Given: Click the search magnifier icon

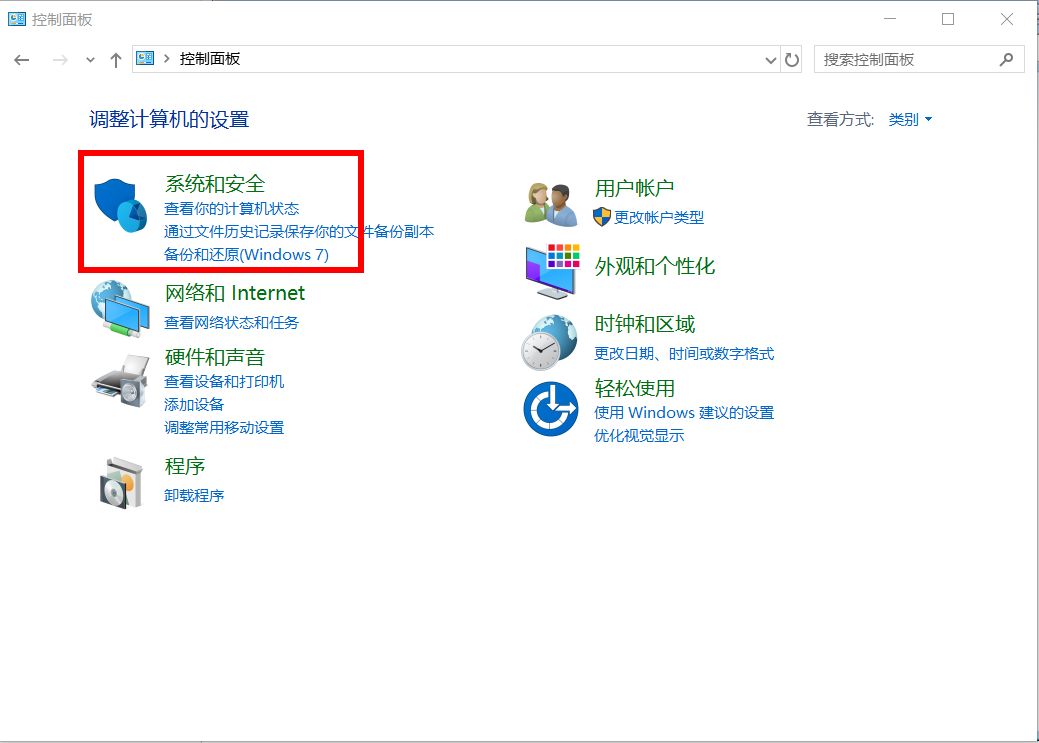Looking at the screenshot, I should (1006, 60).
